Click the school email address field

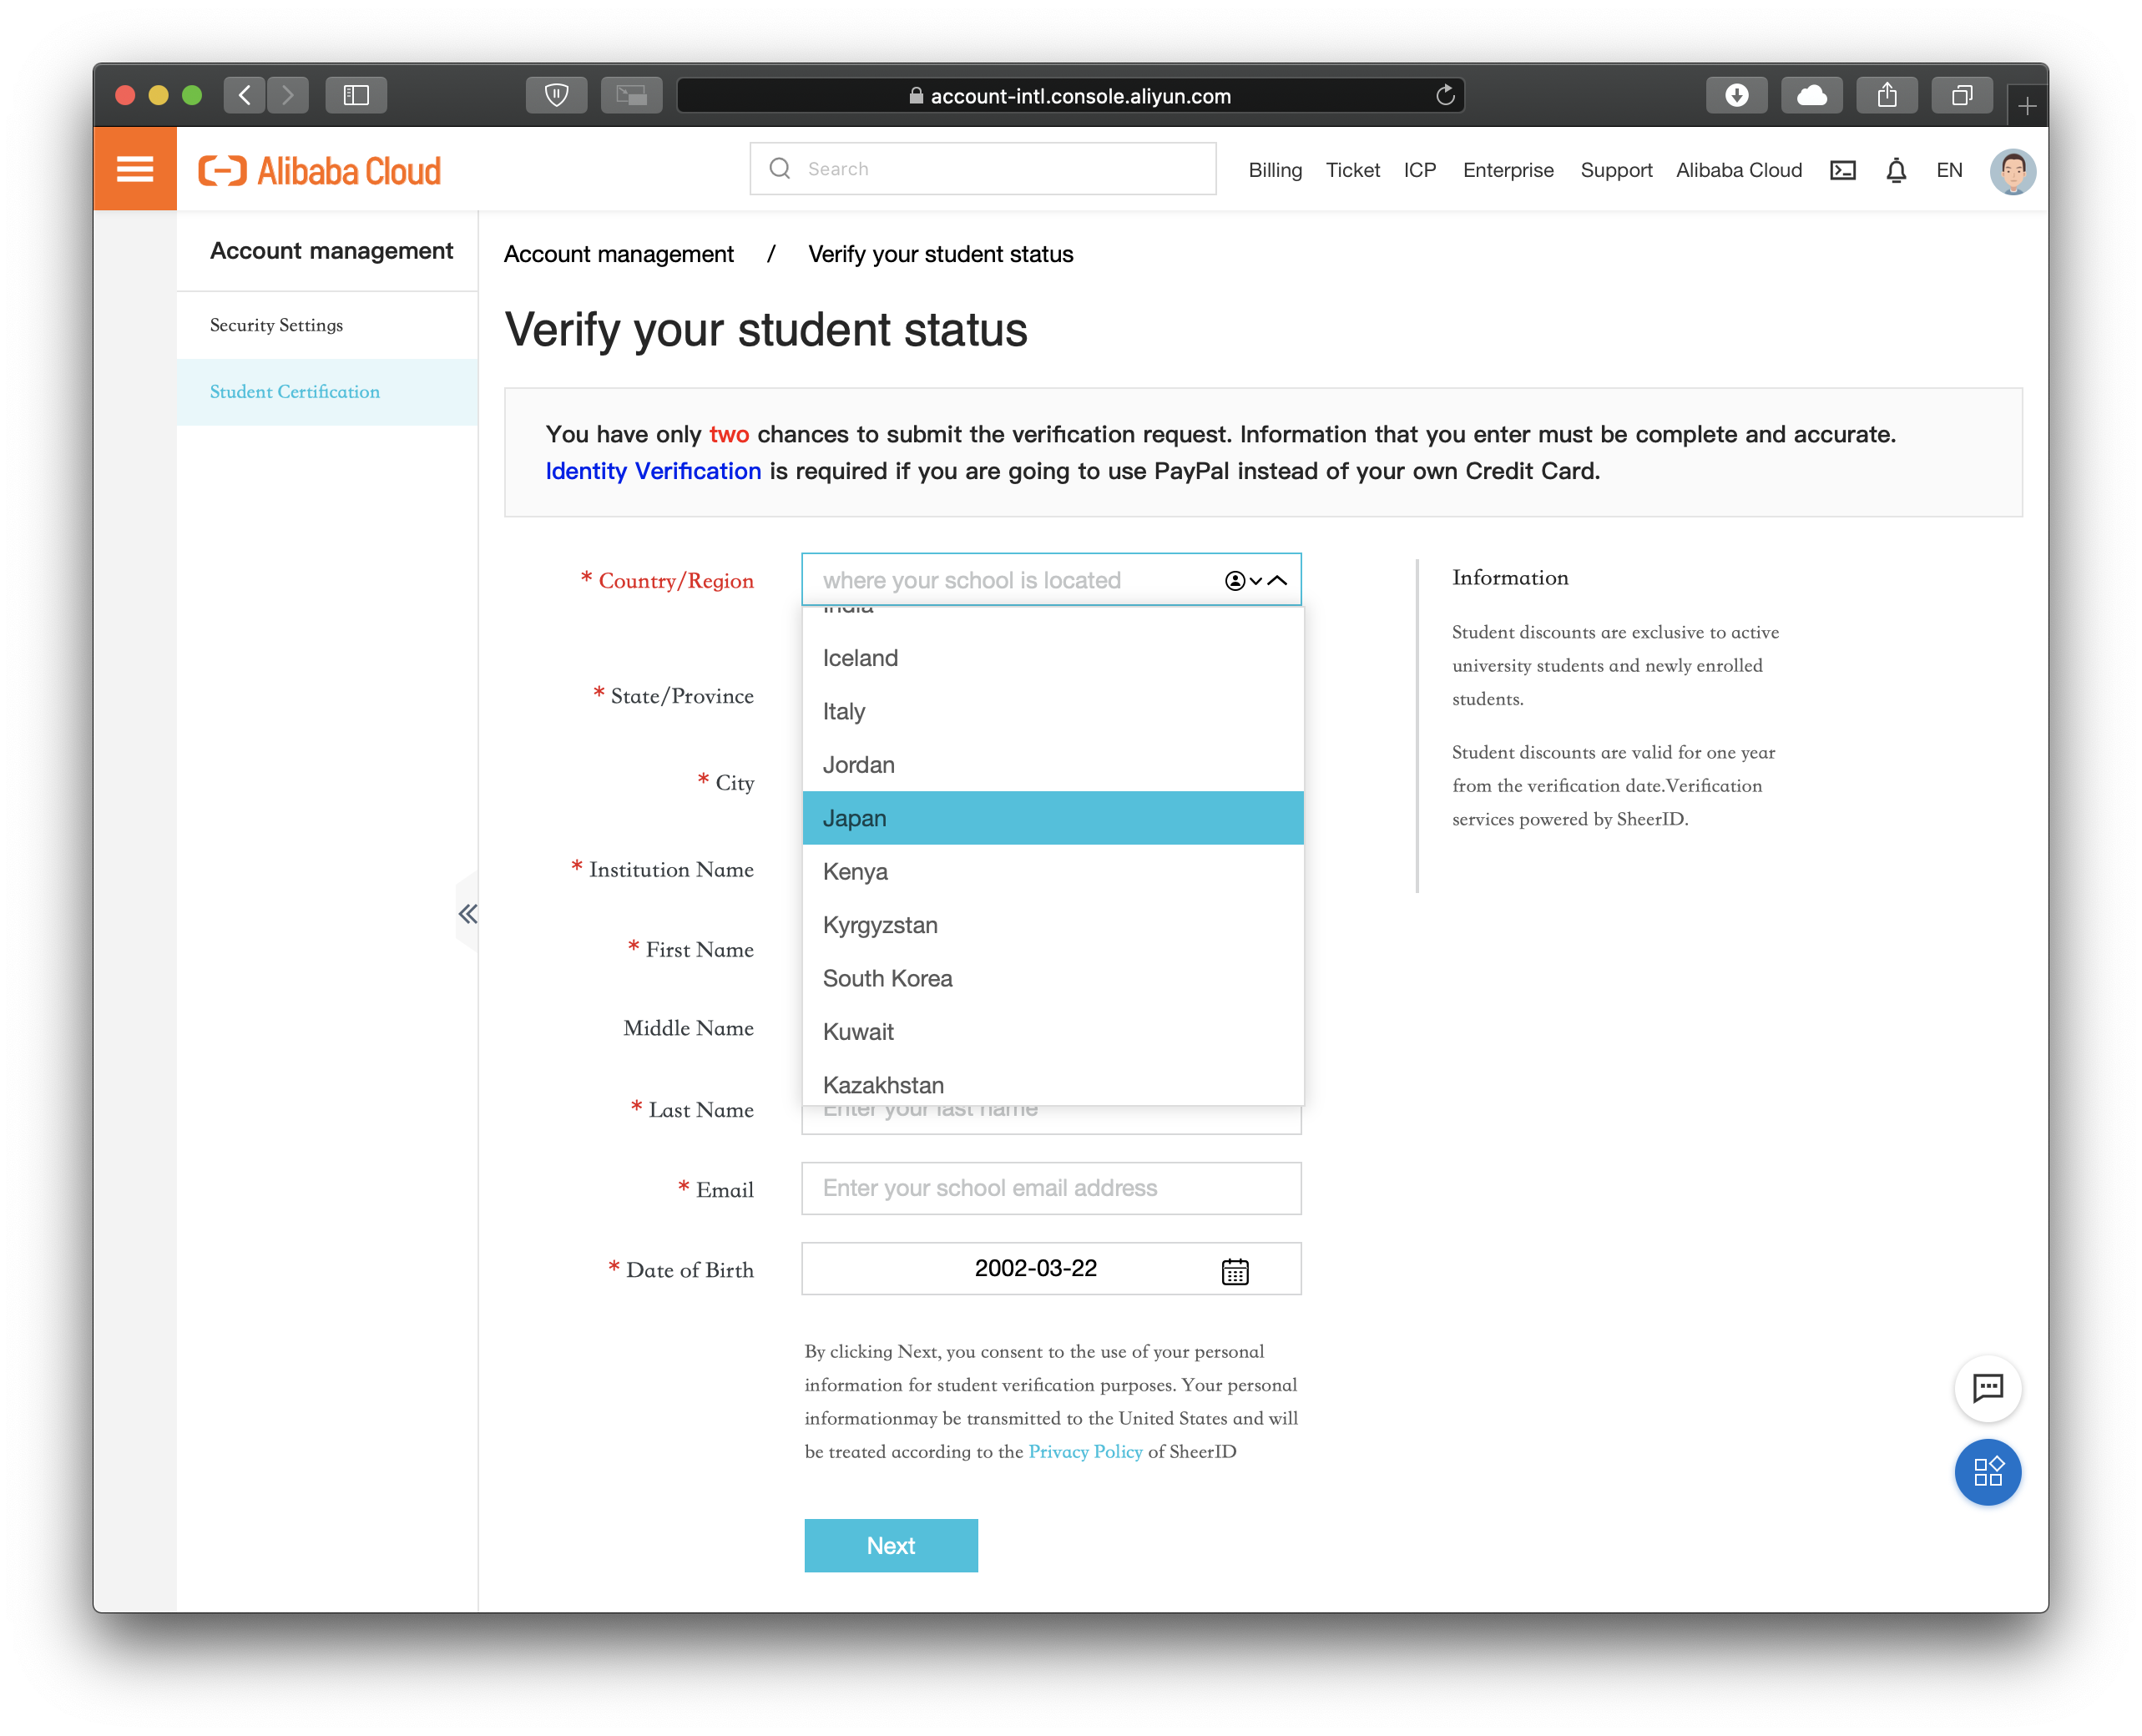pos(1050,1188)
